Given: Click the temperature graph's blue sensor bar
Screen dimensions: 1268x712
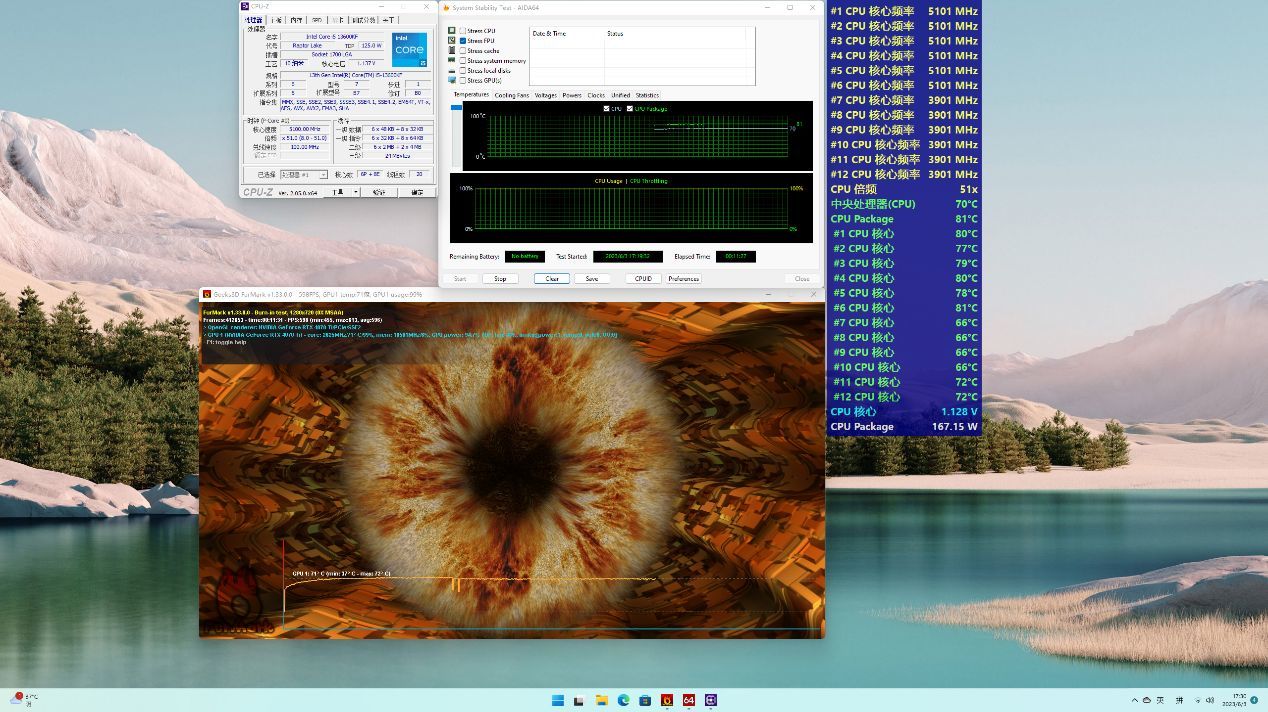Looking at the screenshot, I should click(456, 105).
